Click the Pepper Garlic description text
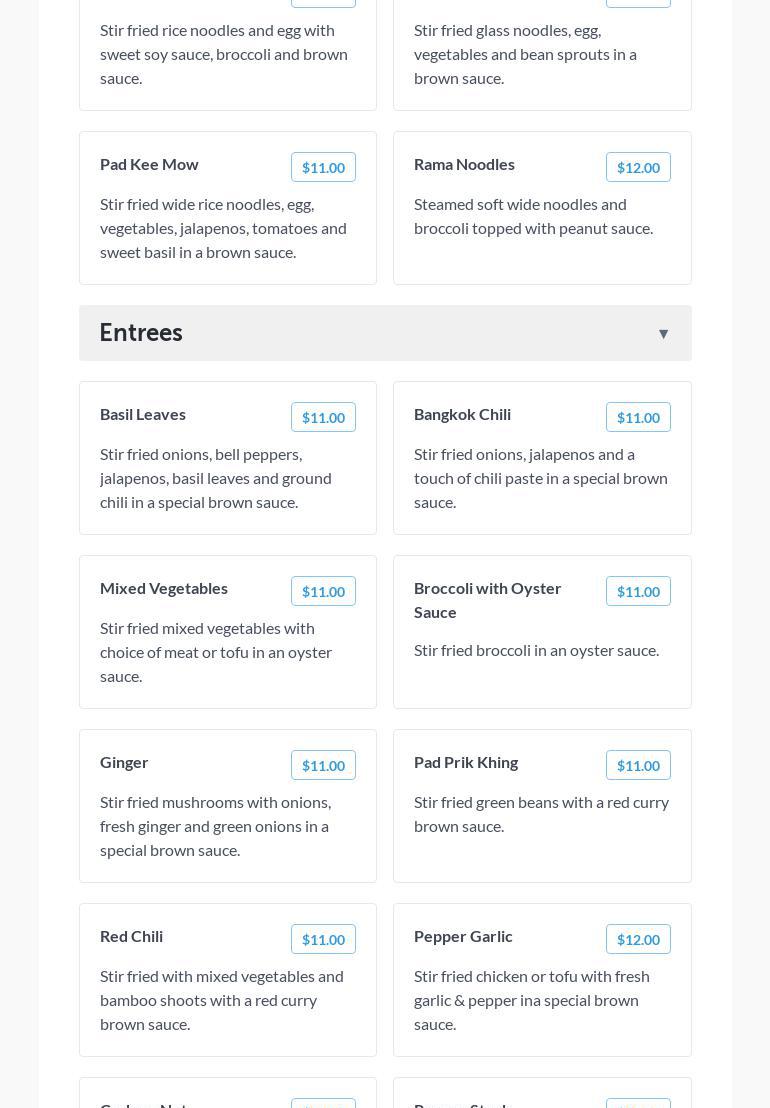The image size is (770, 1108). [531, 1000]
